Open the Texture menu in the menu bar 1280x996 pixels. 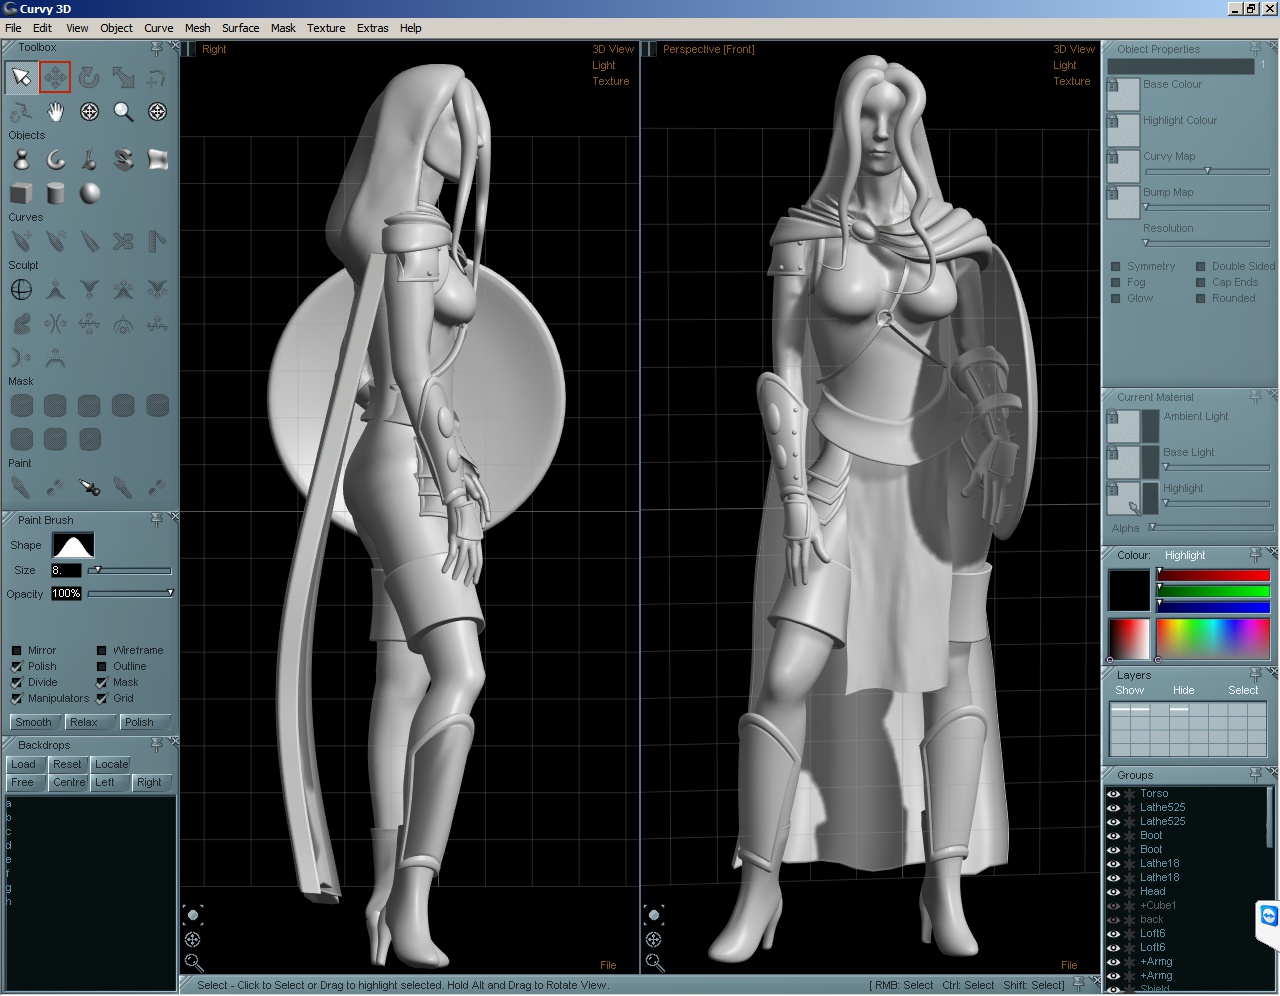click(x=325, y=28)
